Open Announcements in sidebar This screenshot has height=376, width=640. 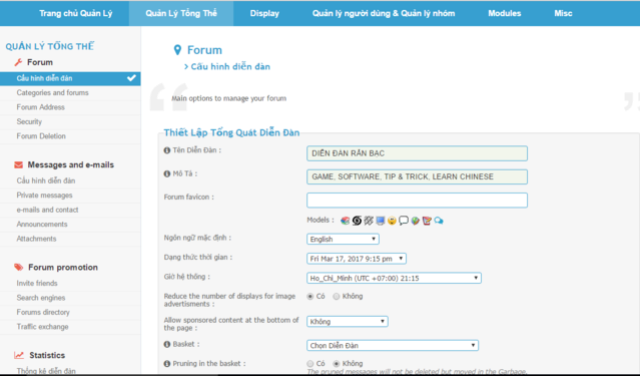[42, 224]
